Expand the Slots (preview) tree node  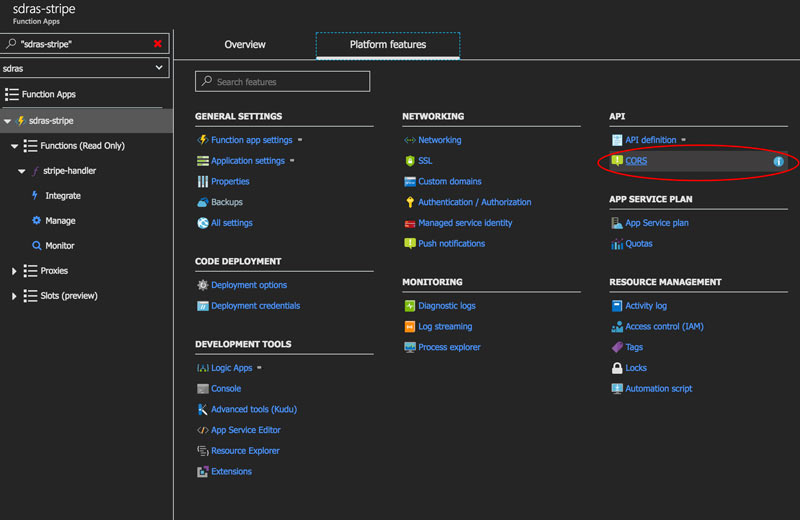click(x=14, y=296)
